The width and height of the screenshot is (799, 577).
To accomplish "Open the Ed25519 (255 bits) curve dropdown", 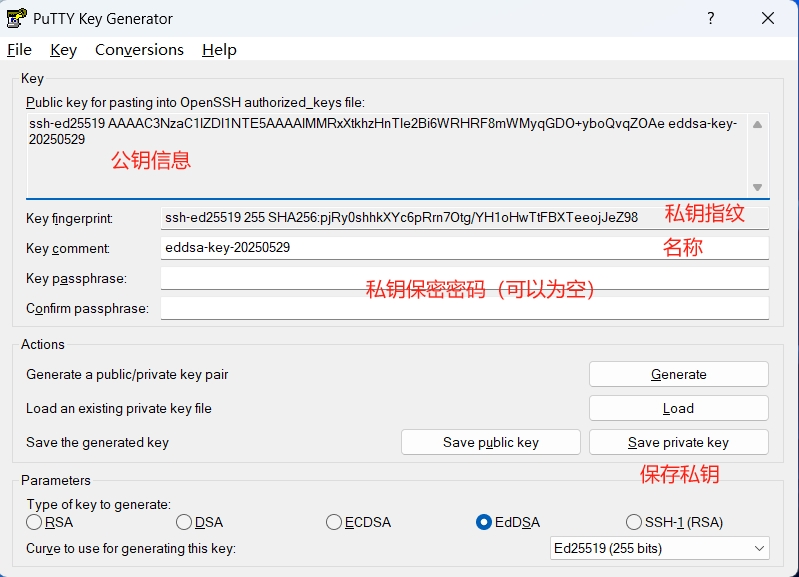I will (659, 548).
